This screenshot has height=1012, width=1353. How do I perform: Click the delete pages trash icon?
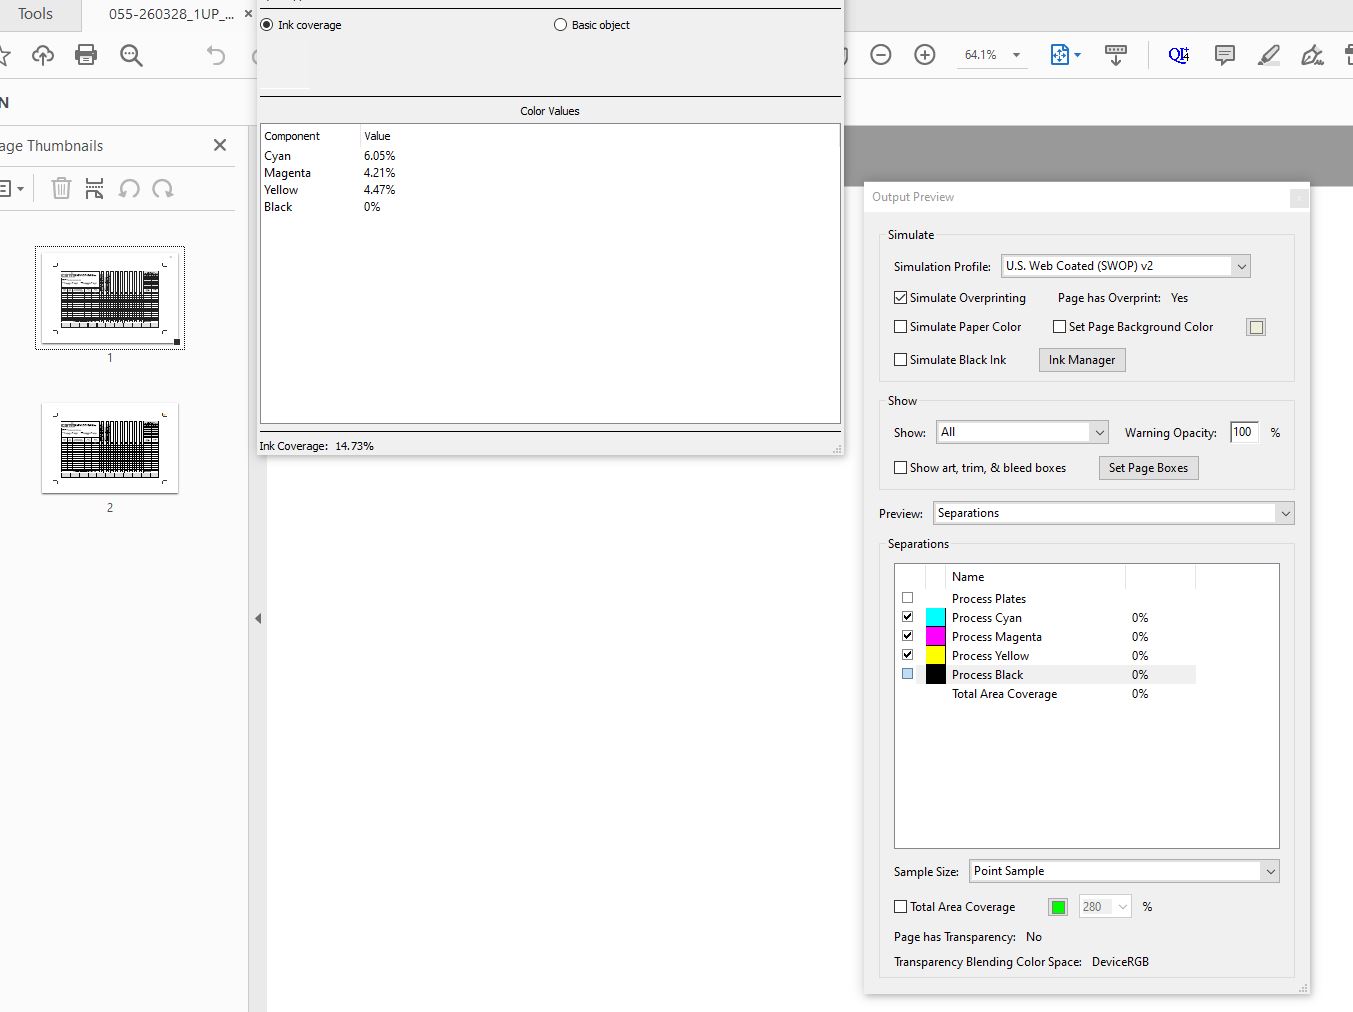61,188
